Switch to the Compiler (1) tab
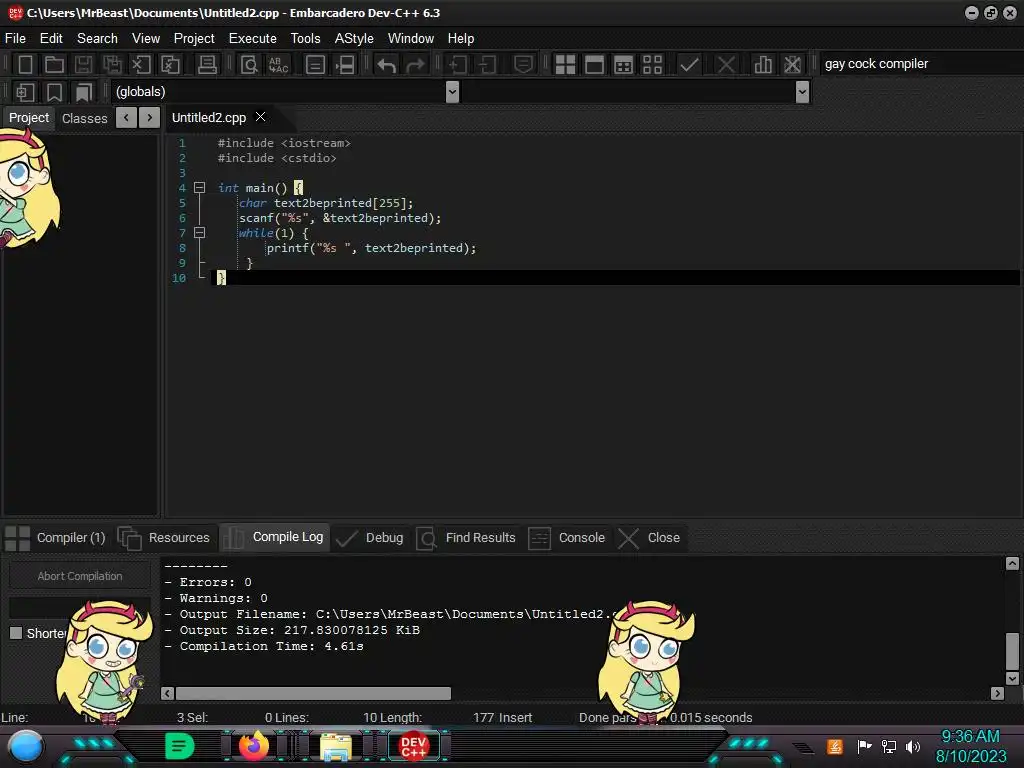Viewport: 1024px width, 768px height. click(55, 537)
